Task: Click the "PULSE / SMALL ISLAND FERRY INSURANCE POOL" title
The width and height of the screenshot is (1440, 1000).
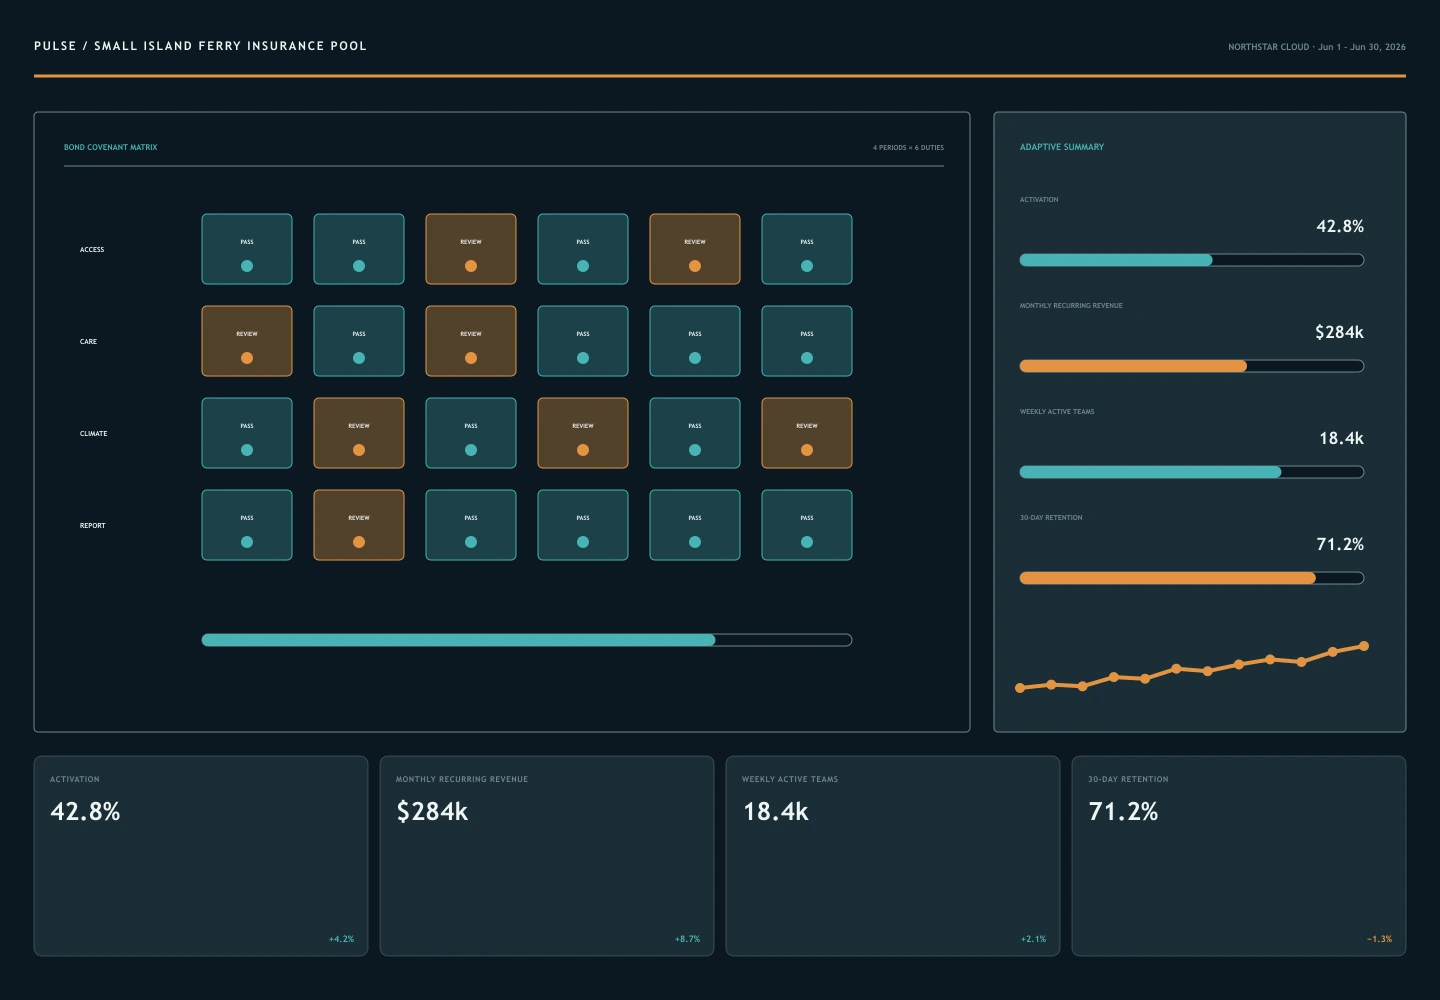Action: (200, 46)
